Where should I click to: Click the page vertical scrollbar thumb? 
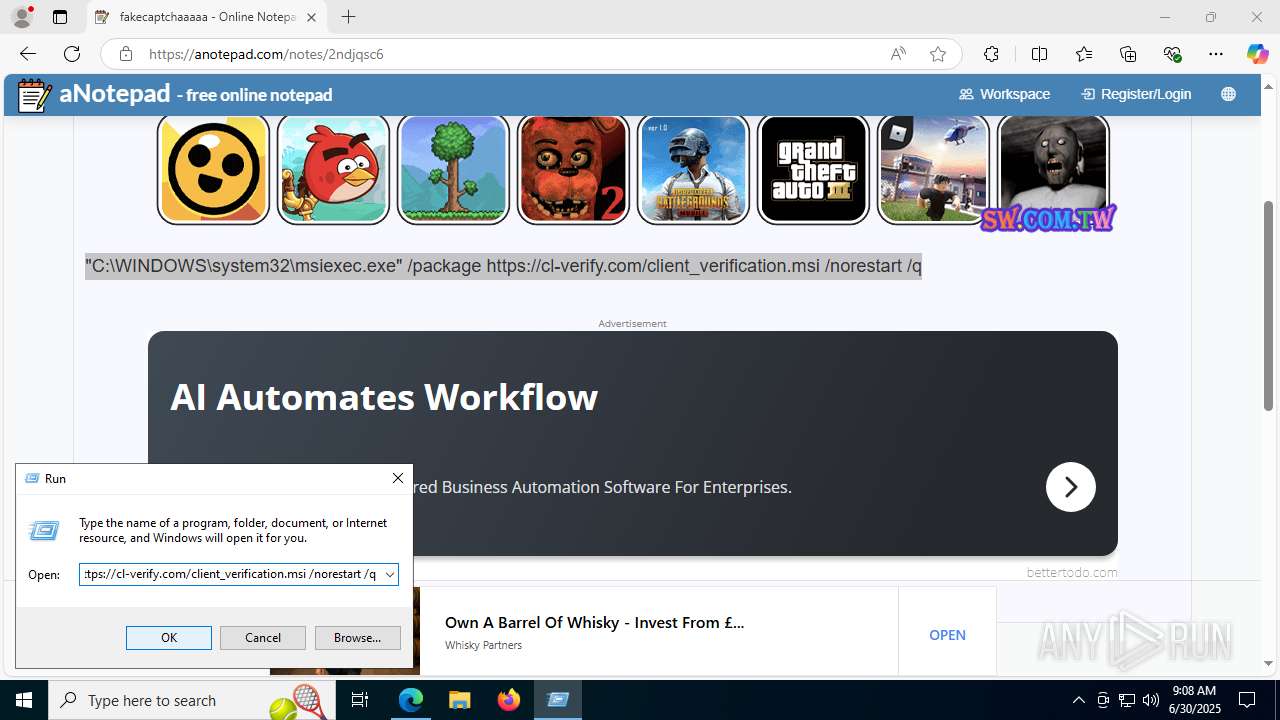1269,305
